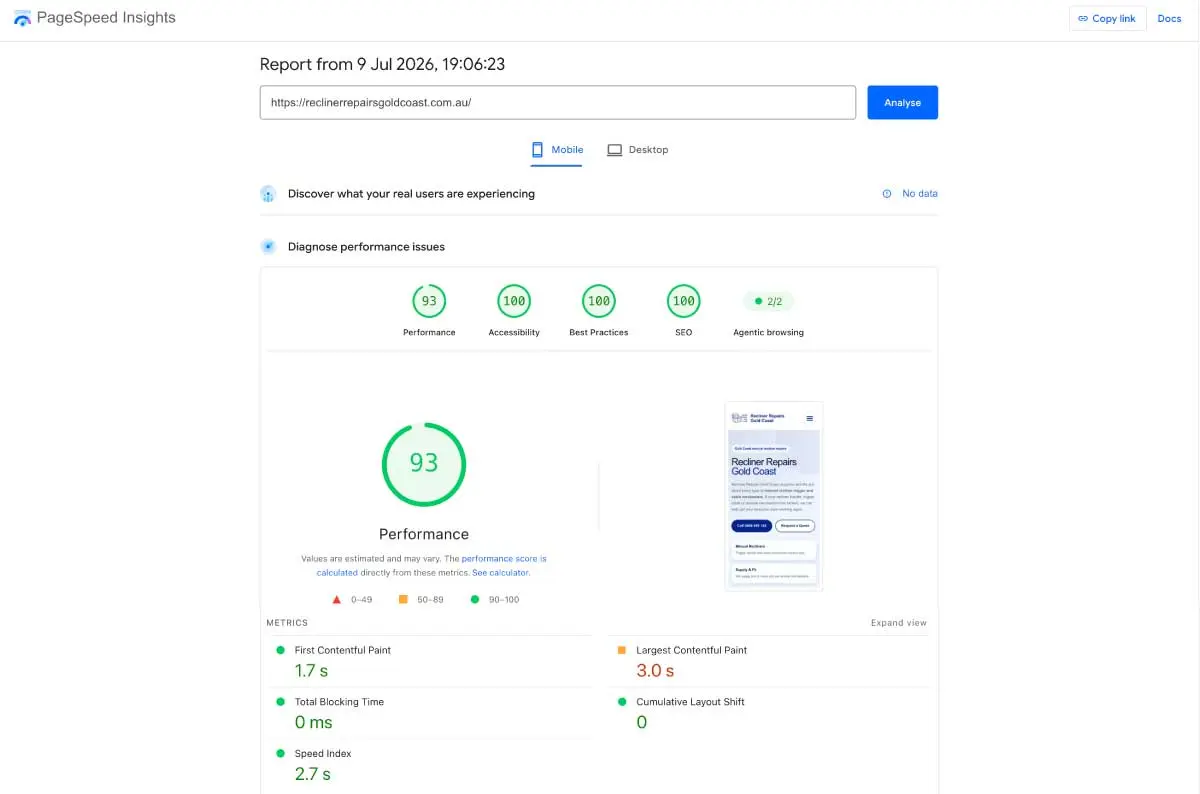Click the large 93 performance gauge
The height and width of the screenshot is (794, 1200).
424,463
